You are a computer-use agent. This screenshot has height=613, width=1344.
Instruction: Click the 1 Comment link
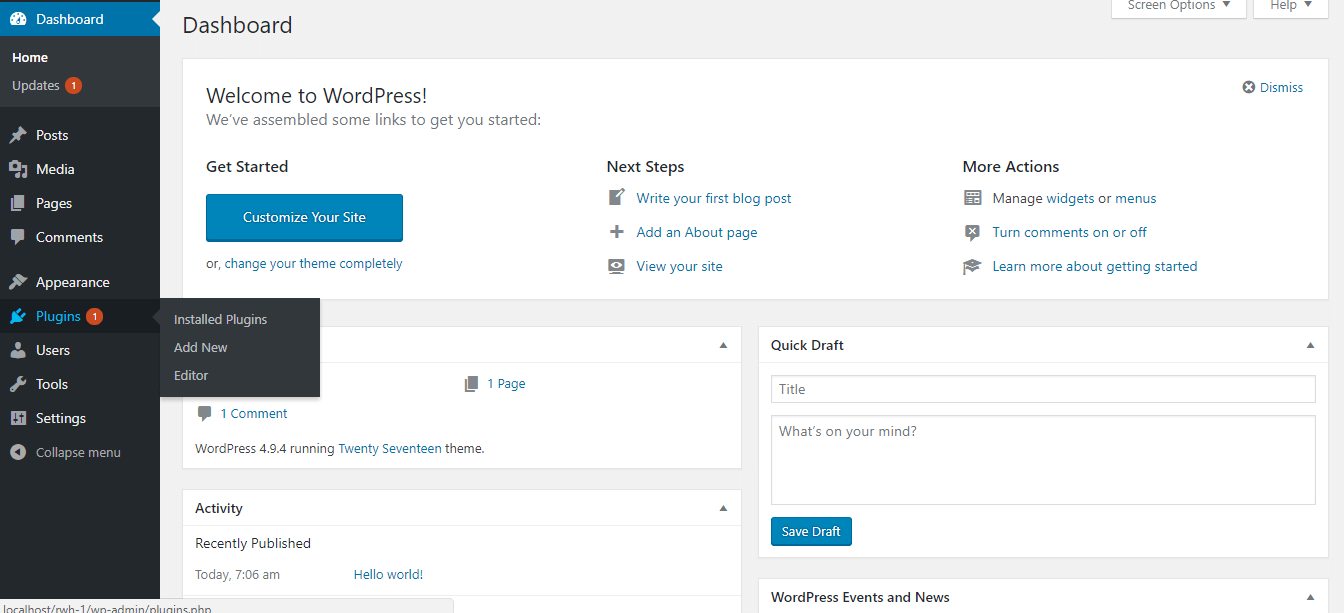tap(254, 413)
